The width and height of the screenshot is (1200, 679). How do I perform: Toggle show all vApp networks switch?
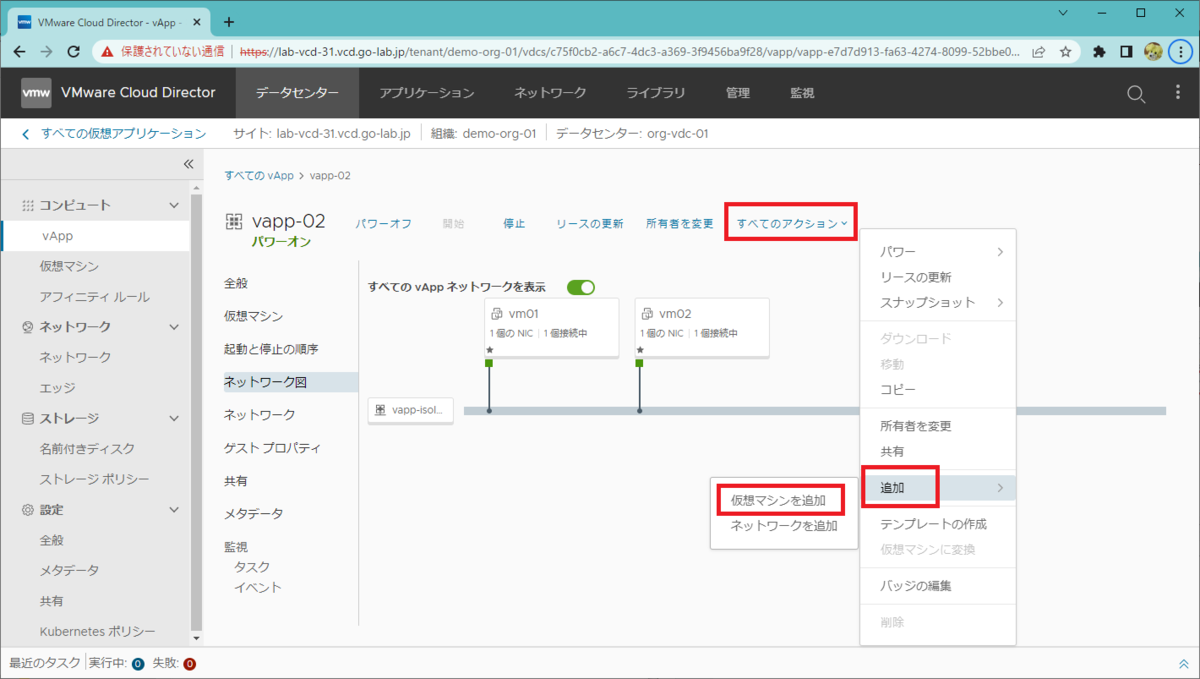coord(581,287)
